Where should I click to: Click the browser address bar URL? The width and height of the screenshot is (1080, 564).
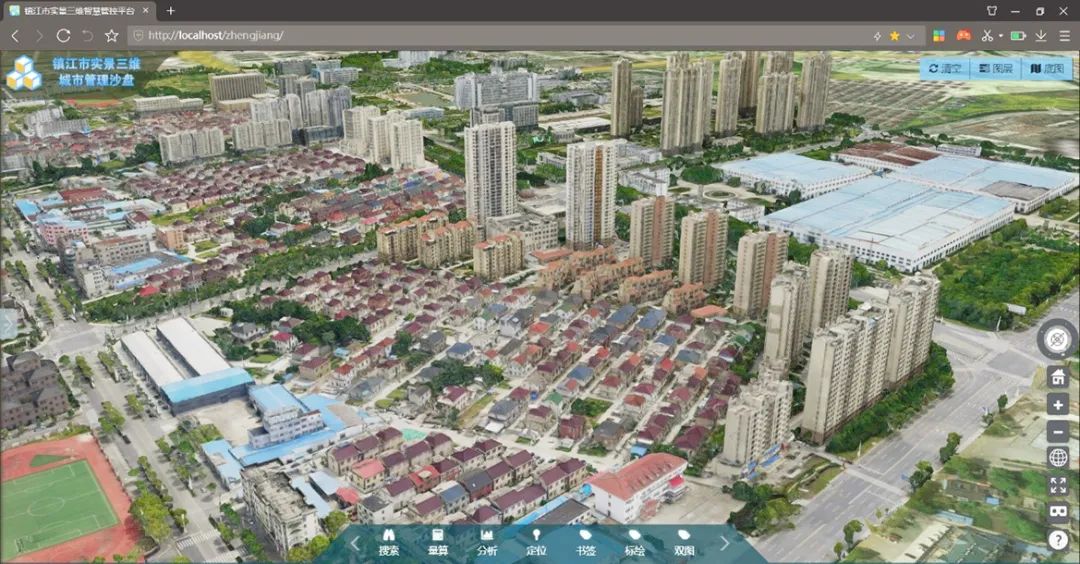coord(215,35)
